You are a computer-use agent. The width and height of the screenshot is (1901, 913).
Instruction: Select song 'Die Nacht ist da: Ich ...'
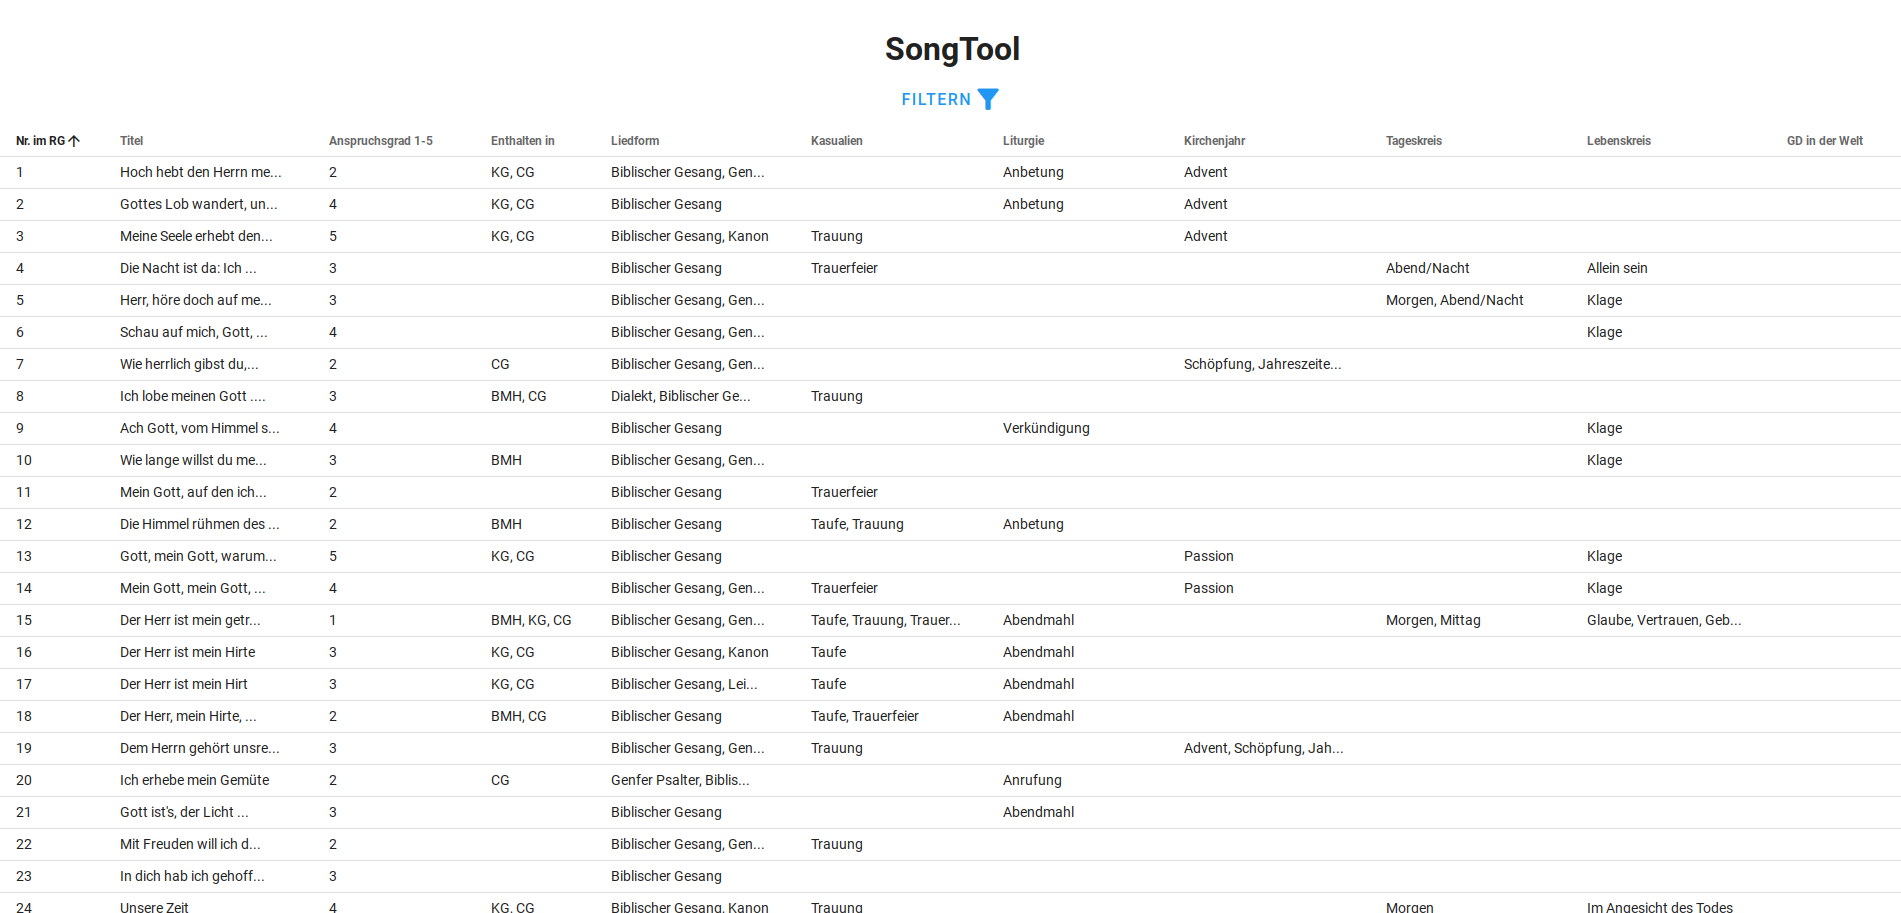(x=188, y=268)
